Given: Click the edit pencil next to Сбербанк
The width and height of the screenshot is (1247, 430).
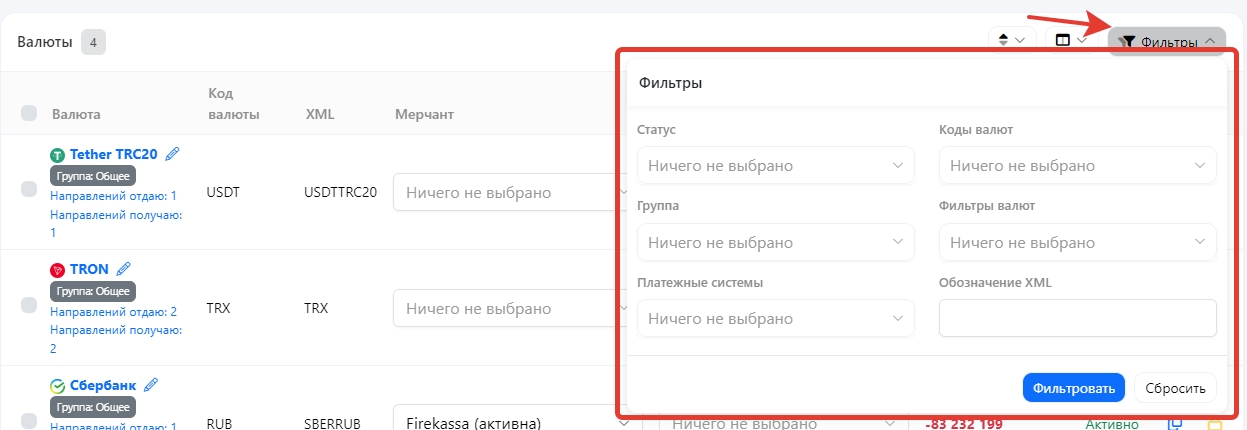Looking at the screenshot, I should (x=152, y=385).
